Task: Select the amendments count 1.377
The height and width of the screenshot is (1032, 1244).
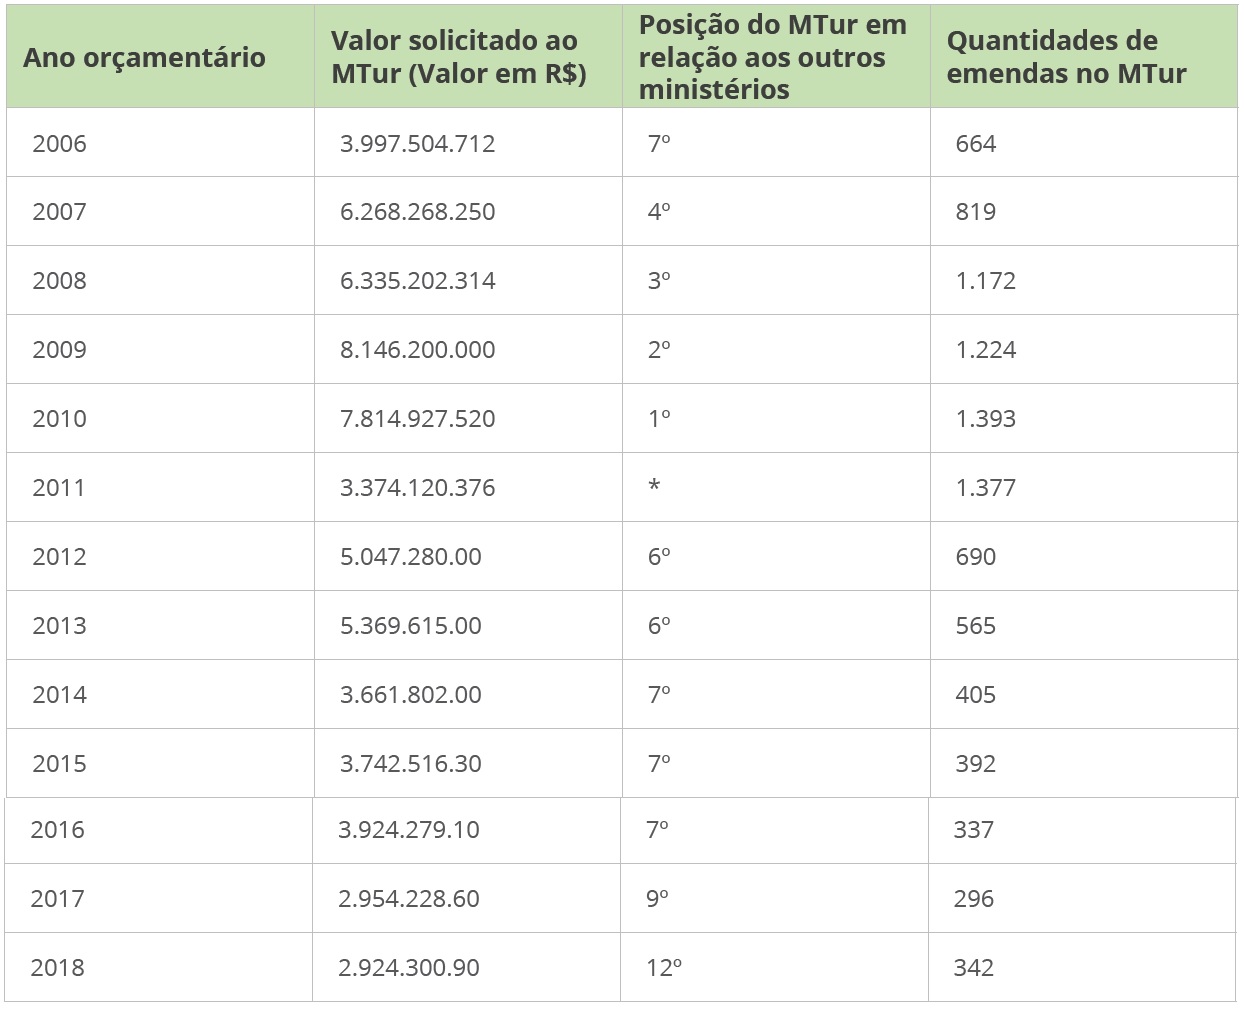Action: point(985,488)
